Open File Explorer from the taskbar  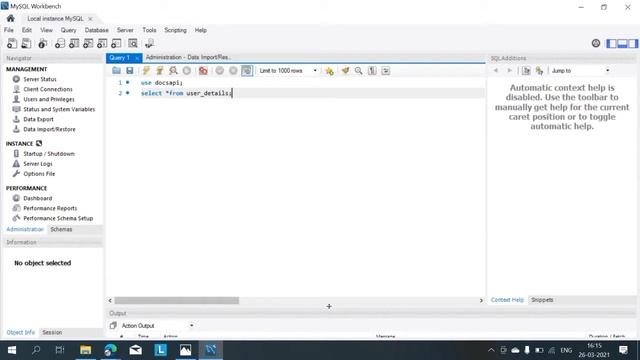[x=85, y=350]
